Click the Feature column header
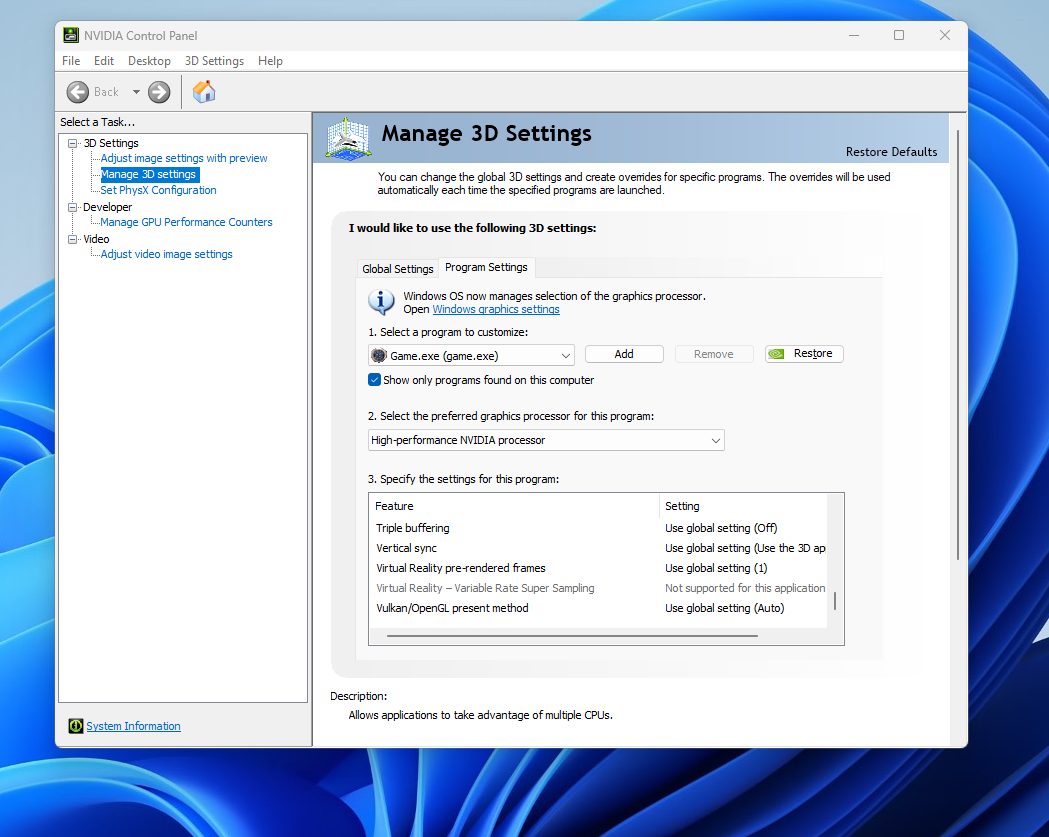Image resolution: width=1049 pixels, height=837 pixels. pyautogui.click(x=513, y=506)
